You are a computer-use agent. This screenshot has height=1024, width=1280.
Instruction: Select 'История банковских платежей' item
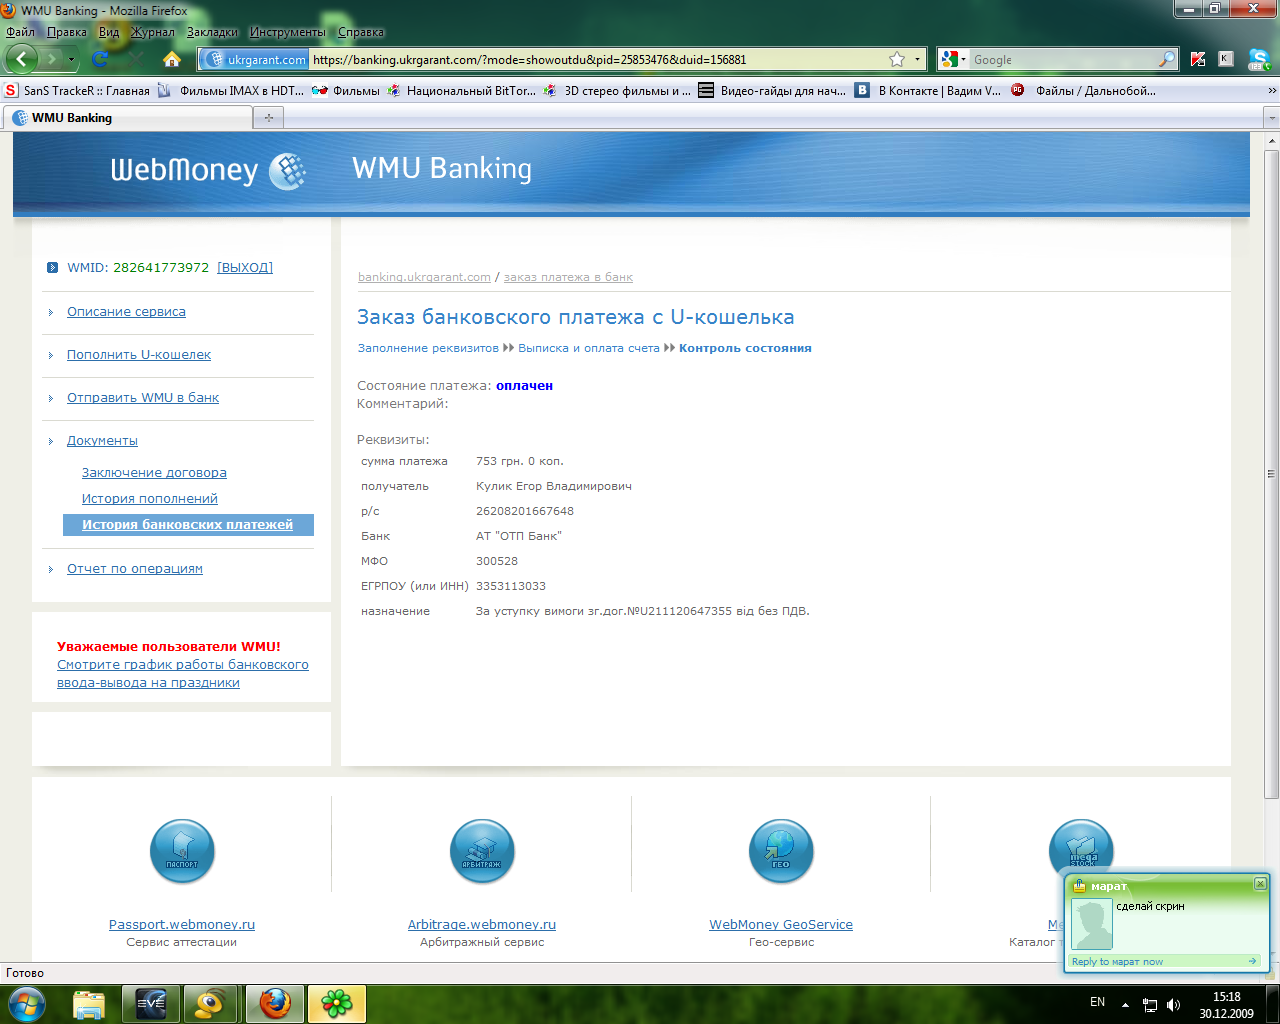[x=188, y=525]
